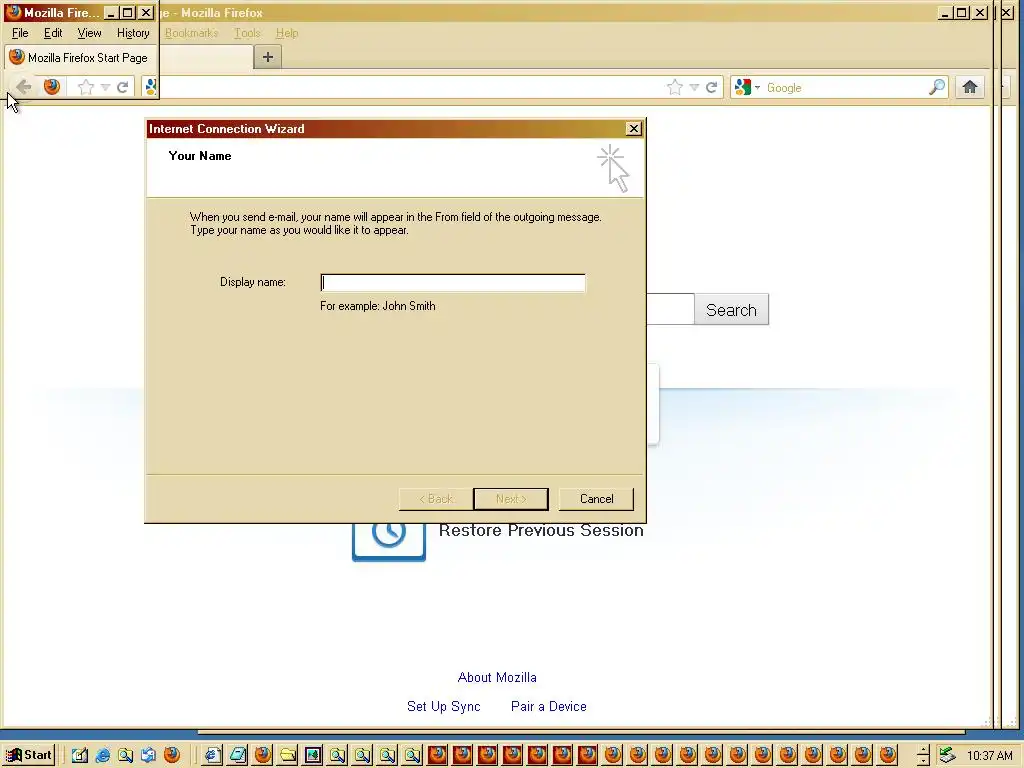Click Show Desktop icon in Quick Launch
1024x768 pixels.
click(x=80, y=756)
